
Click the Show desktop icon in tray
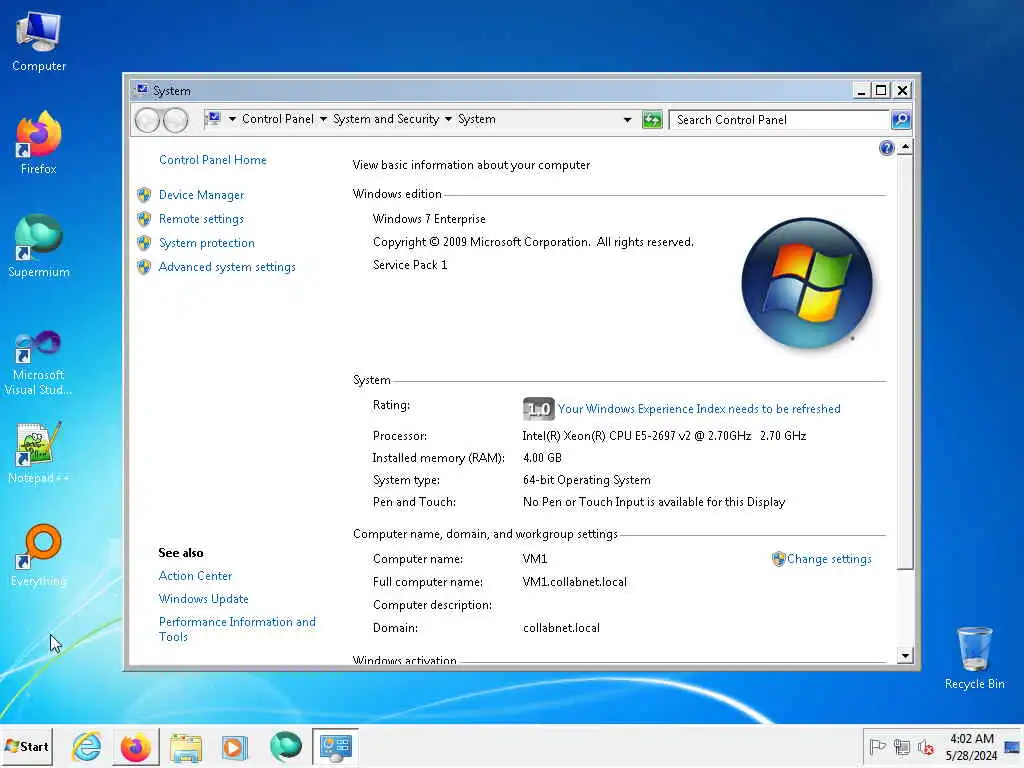tap(1013, 746)
